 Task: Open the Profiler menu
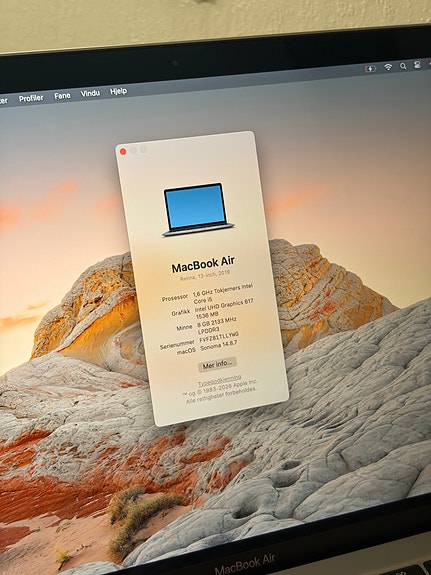pyautogui.click(x=31, y=98)
